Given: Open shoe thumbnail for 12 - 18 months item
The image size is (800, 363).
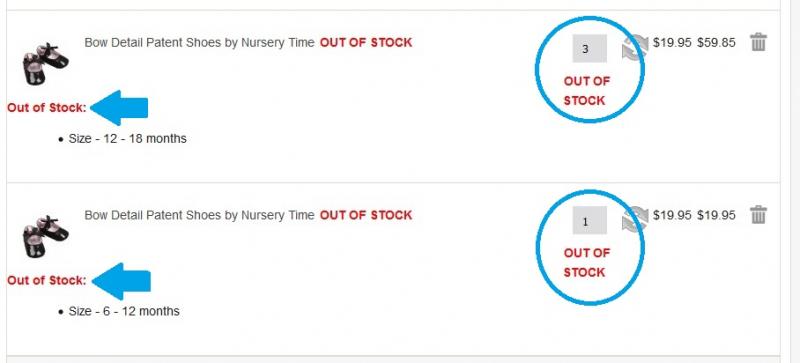Looking at the screenshot, I should (x=45, y=63).
